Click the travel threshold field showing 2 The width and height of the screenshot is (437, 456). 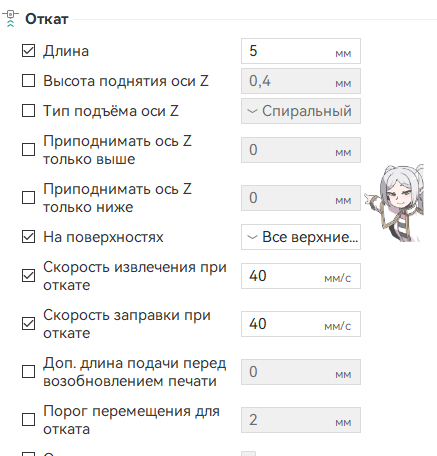point(301,420)
